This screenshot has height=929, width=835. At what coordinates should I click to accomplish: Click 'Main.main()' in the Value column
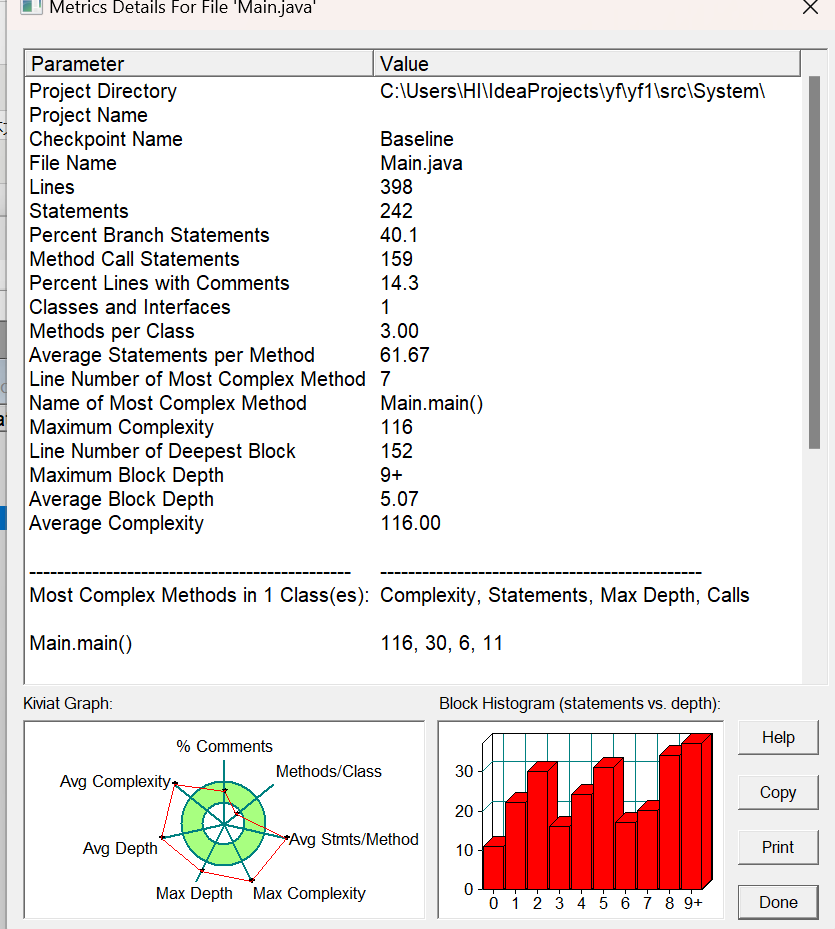pyautogui.click(x=431, y=403)
